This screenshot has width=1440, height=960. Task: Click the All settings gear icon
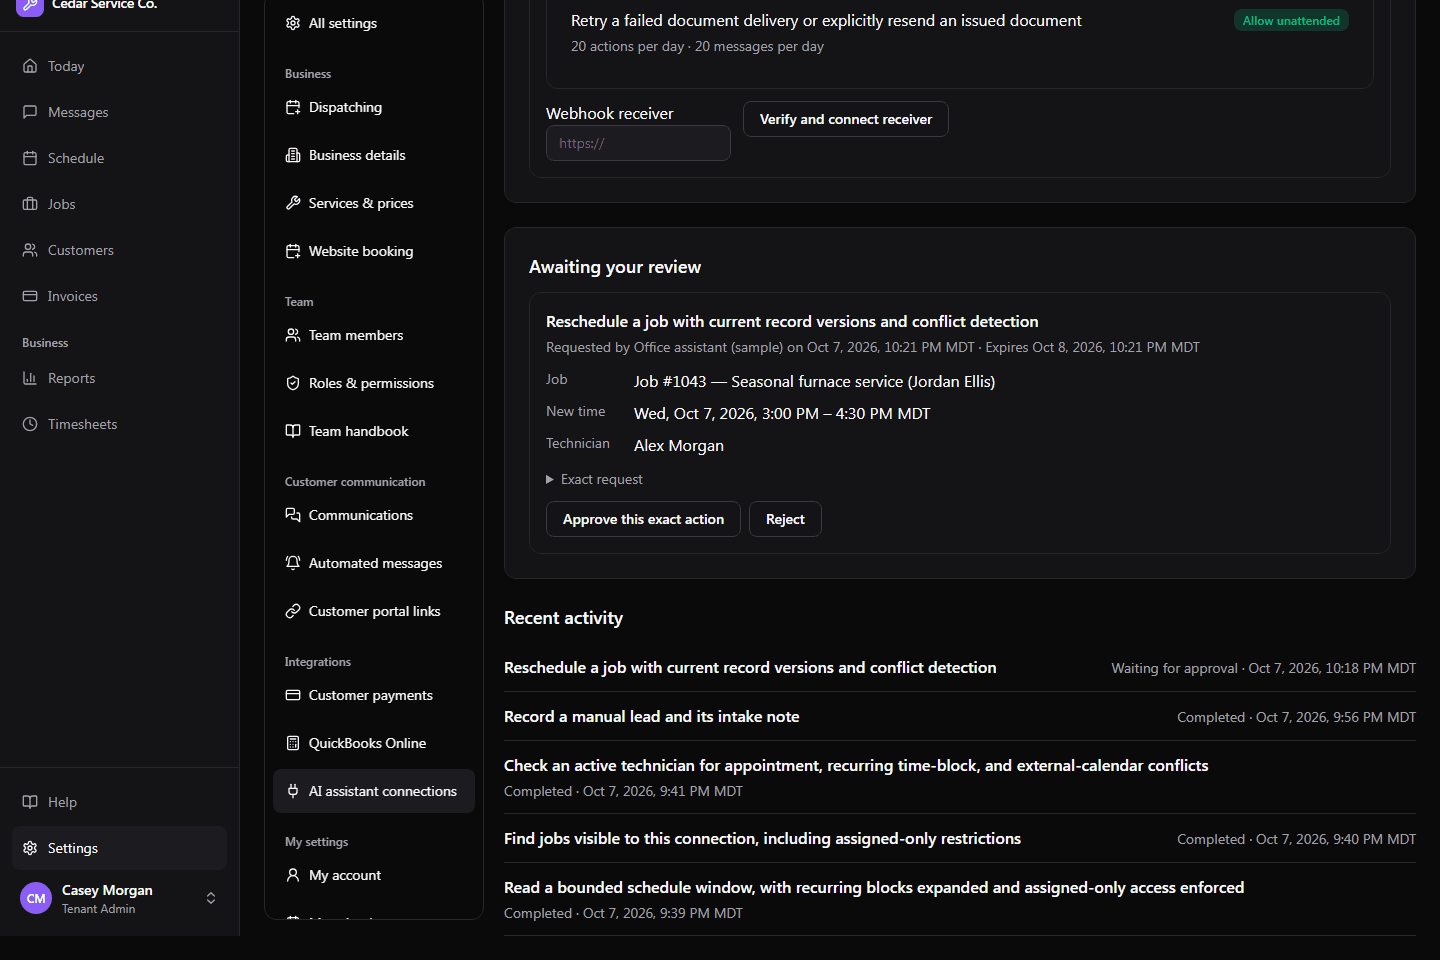293,23
